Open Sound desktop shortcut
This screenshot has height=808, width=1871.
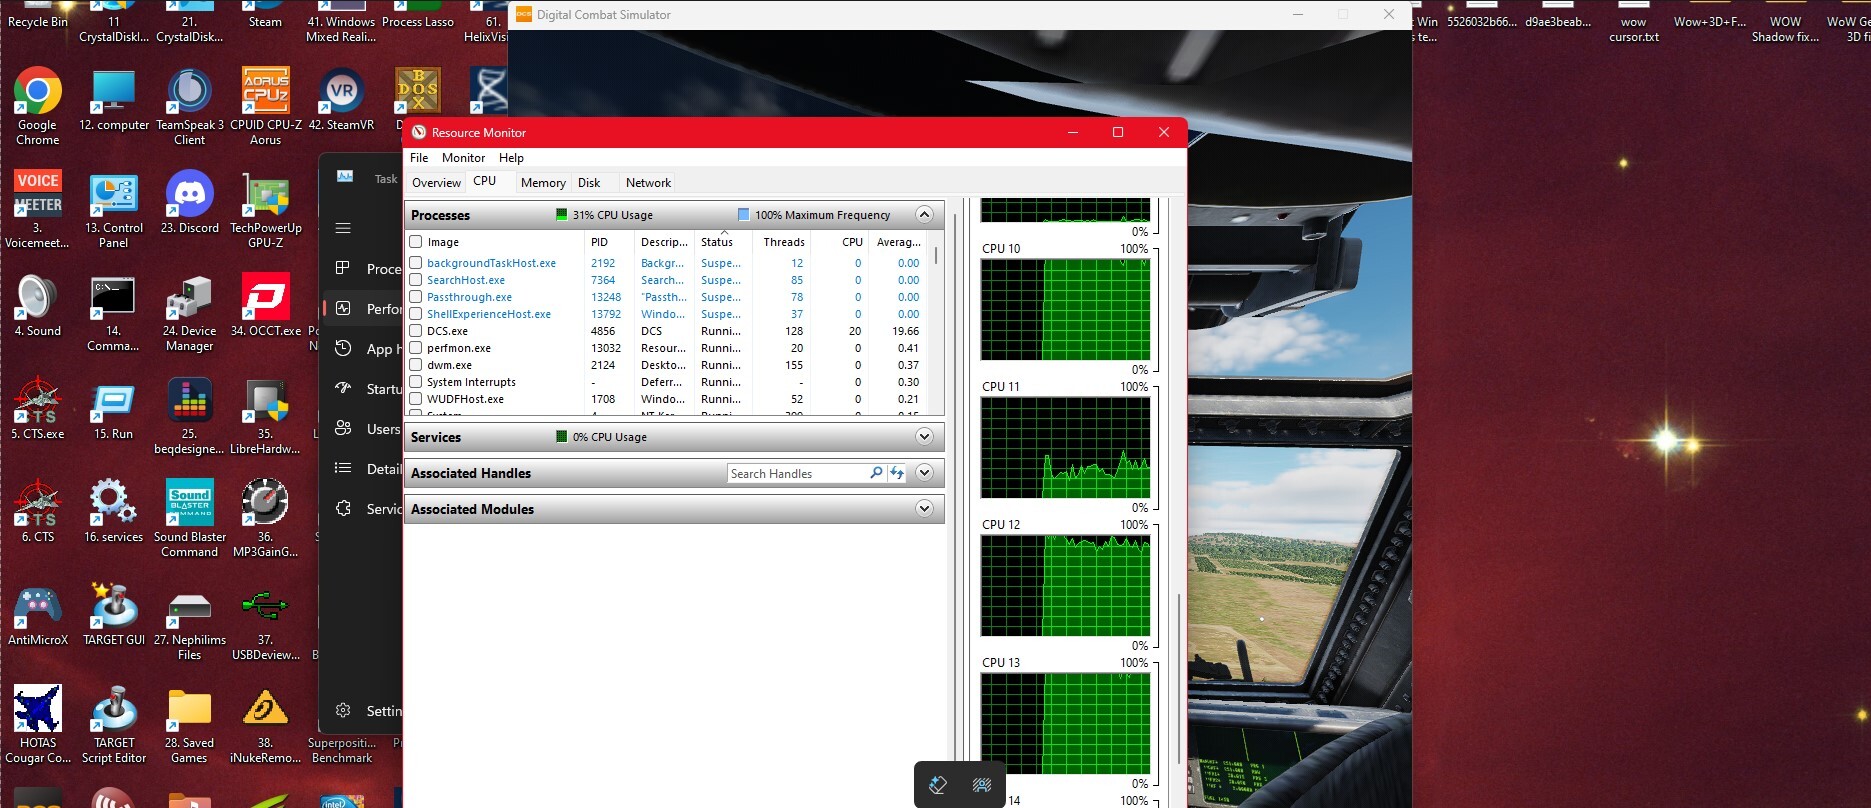pyautogui.click(x=37, y=306)
